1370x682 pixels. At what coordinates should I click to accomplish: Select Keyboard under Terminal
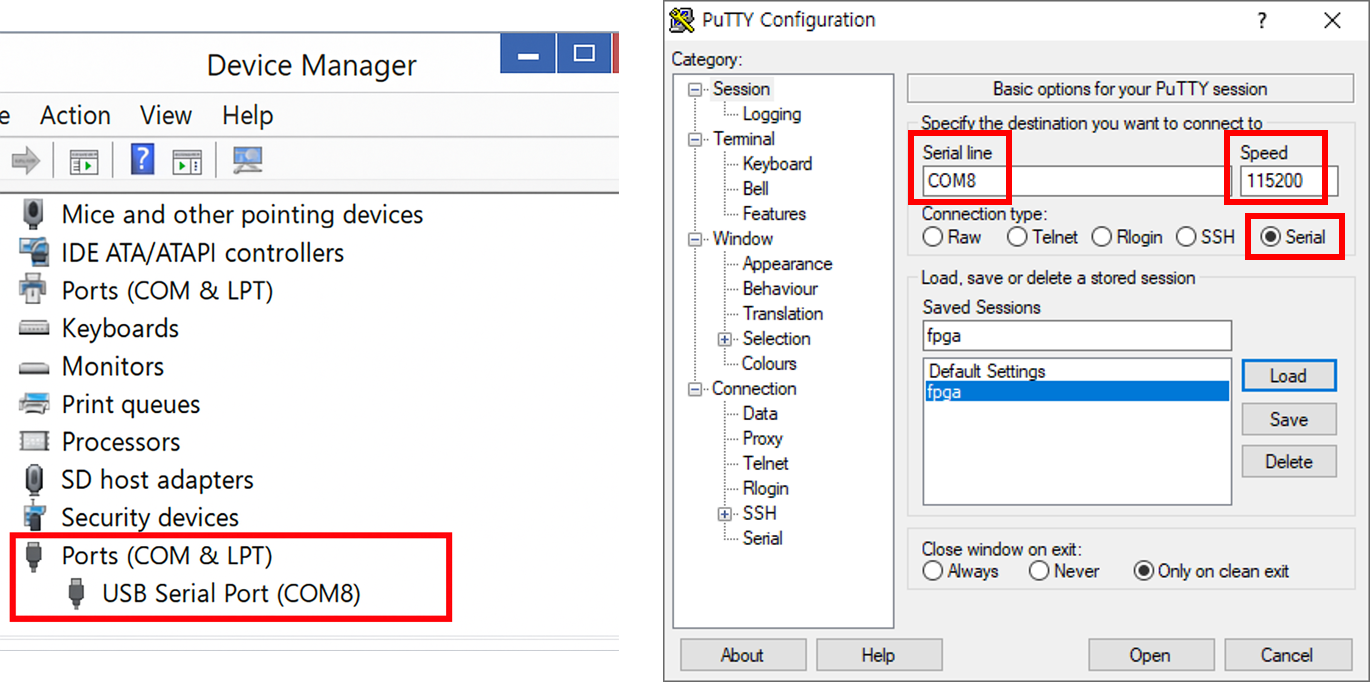777,164
